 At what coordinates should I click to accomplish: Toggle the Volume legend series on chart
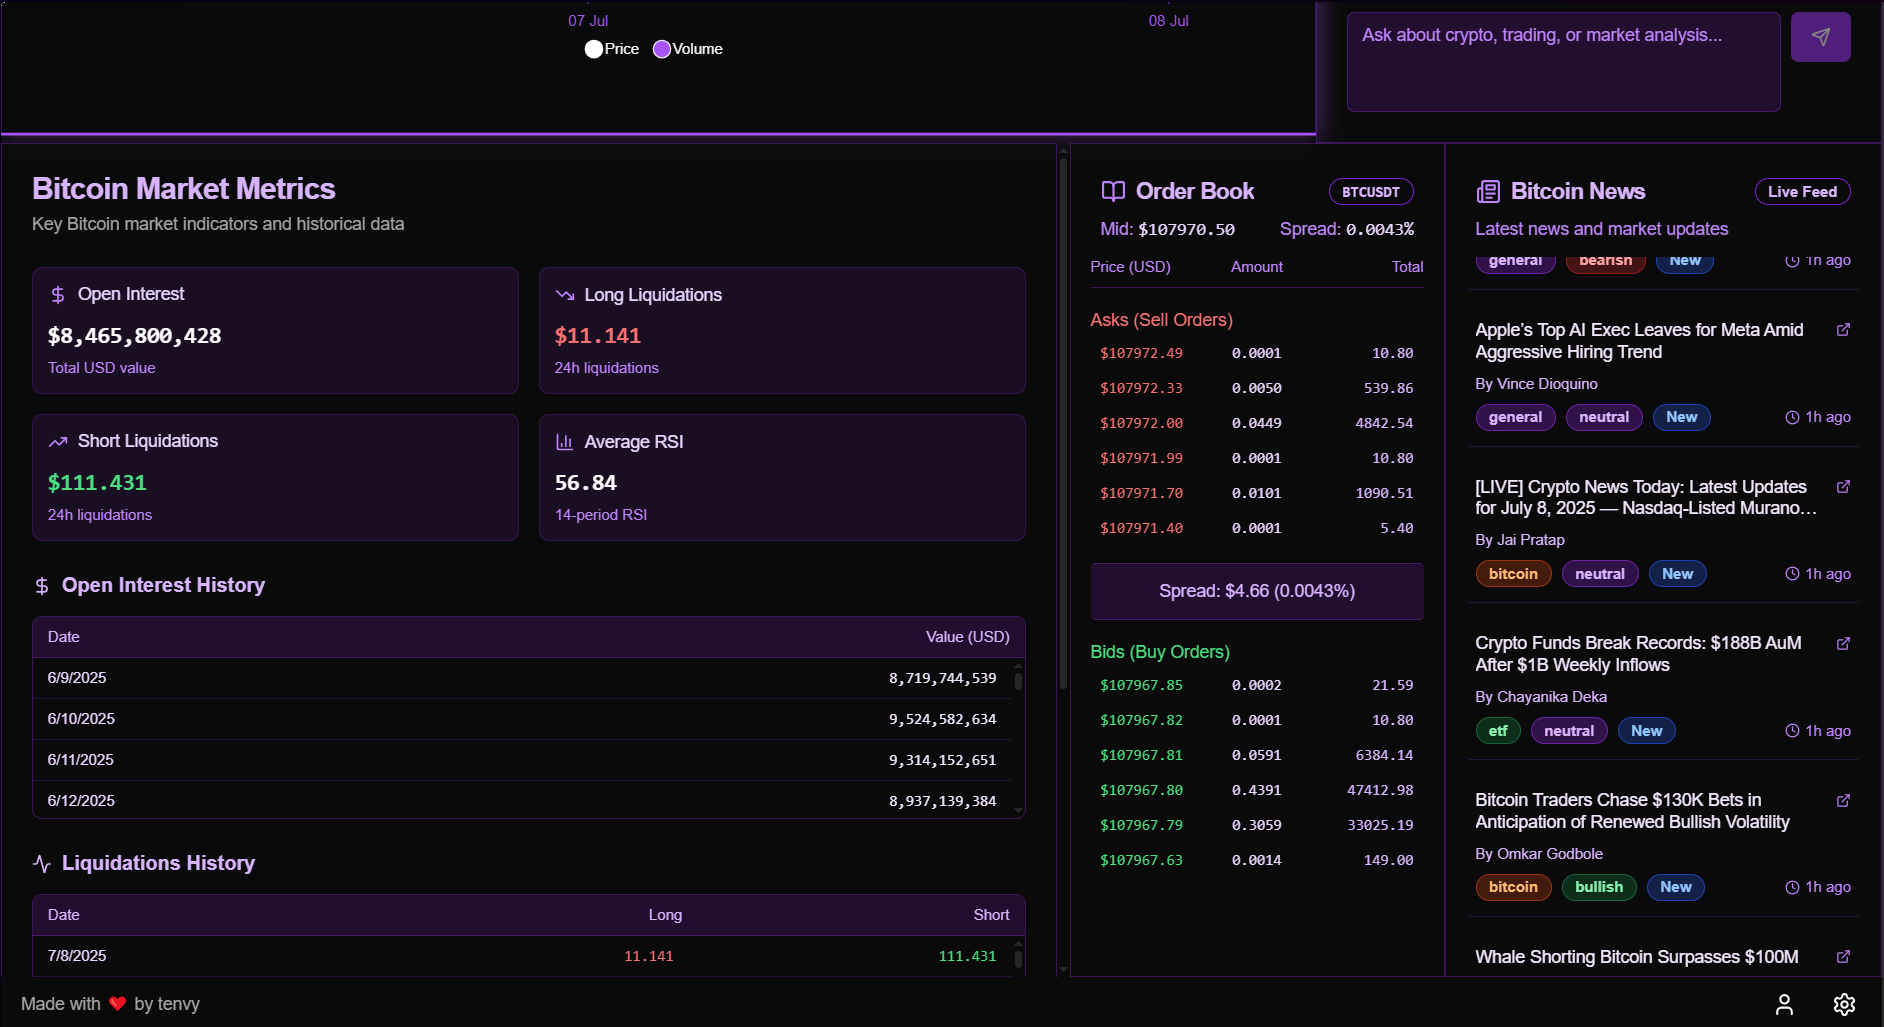click(x=688, y=49)
